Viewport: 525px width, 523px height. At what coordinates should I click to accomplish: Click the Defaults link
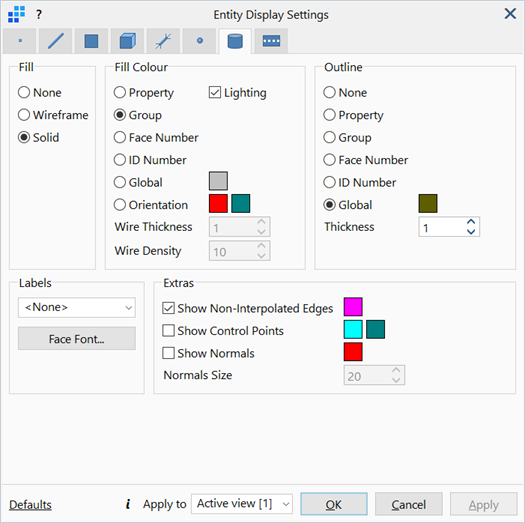tap(30, 505)
